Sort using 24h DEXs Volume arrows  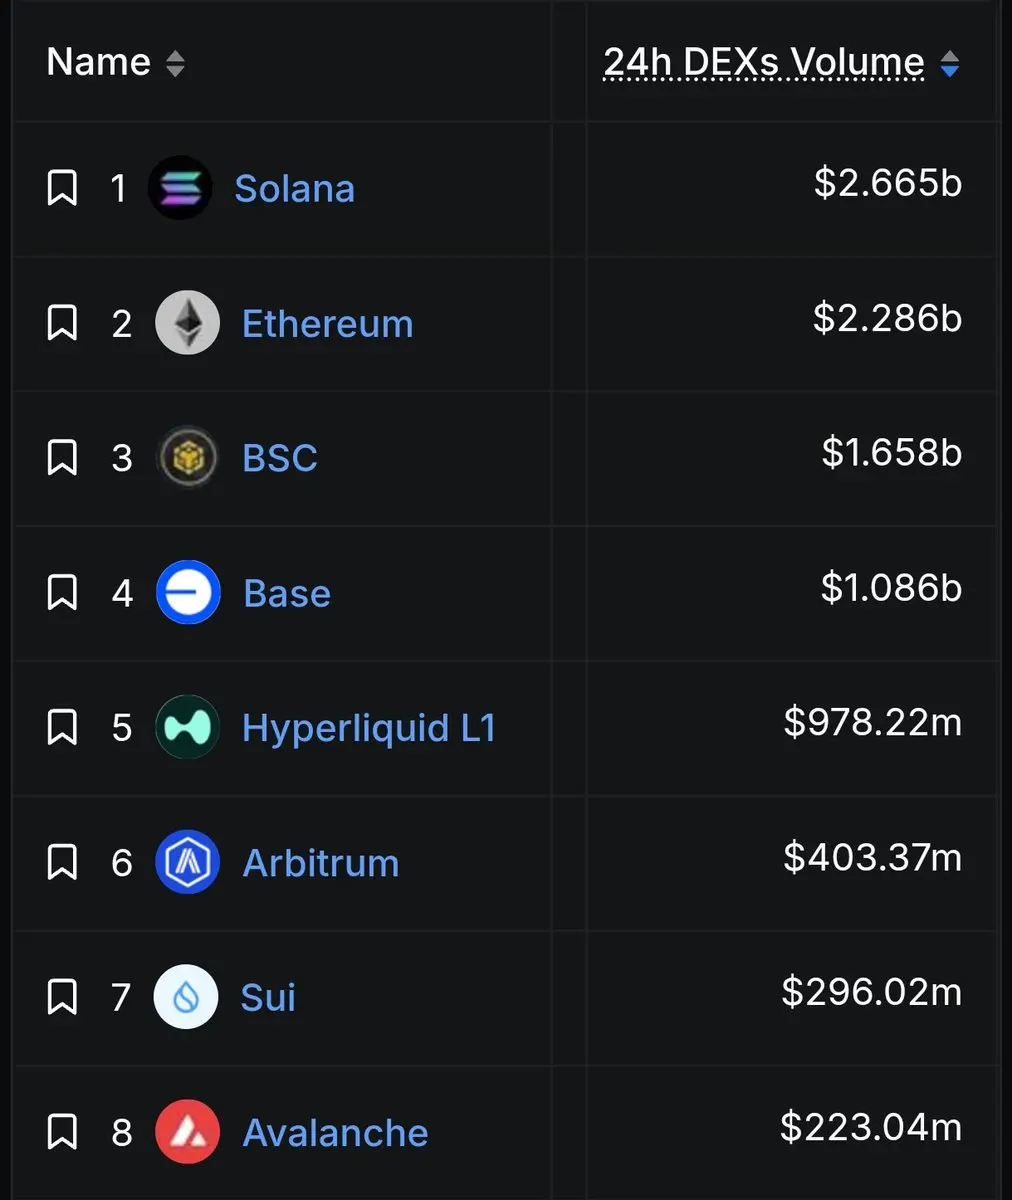(950, 64)
